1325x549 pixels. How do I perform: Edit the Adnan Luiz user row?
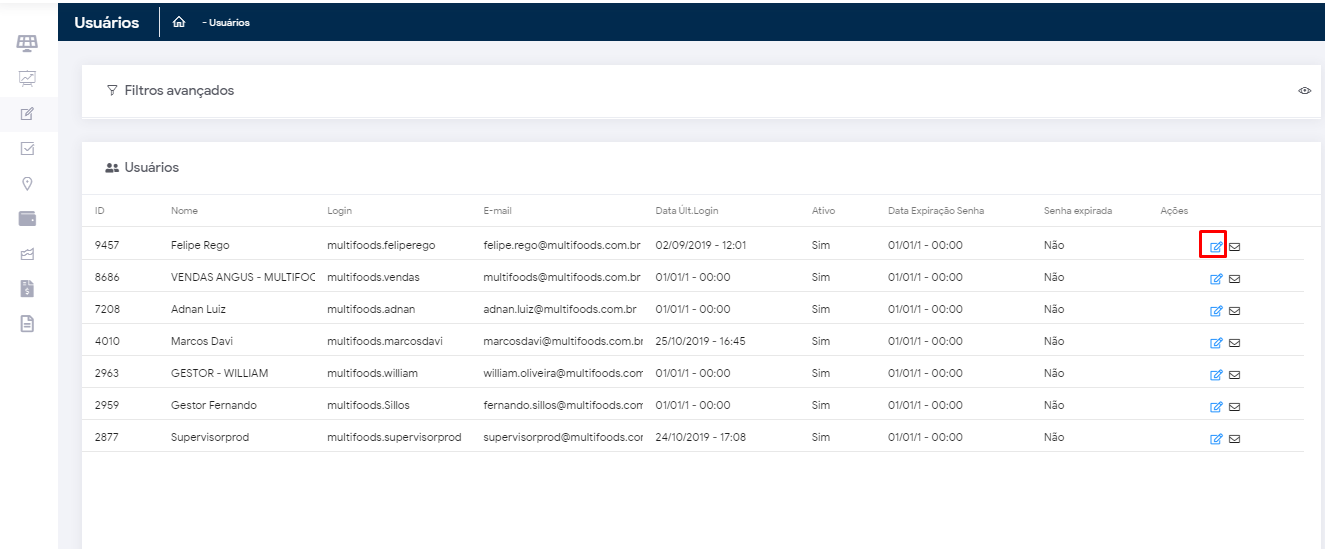(x=1216, y=311)
